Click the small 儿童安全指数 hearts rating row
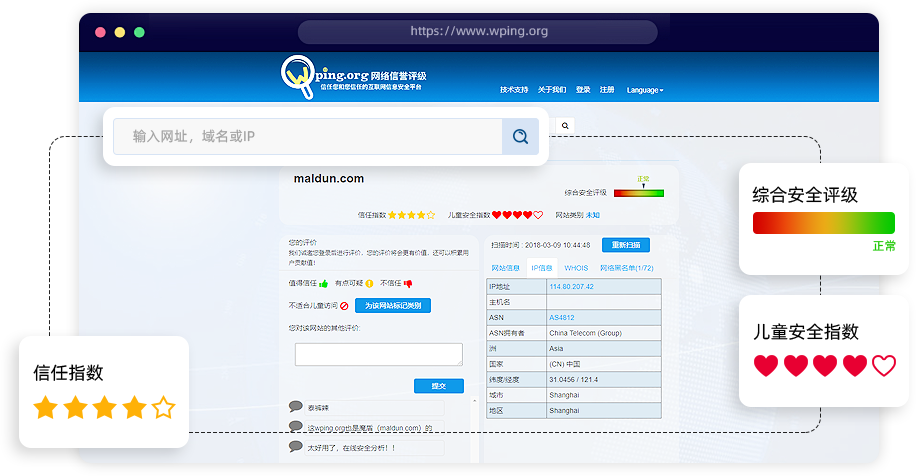The image size is (916, 476). [x=518, y=215]
